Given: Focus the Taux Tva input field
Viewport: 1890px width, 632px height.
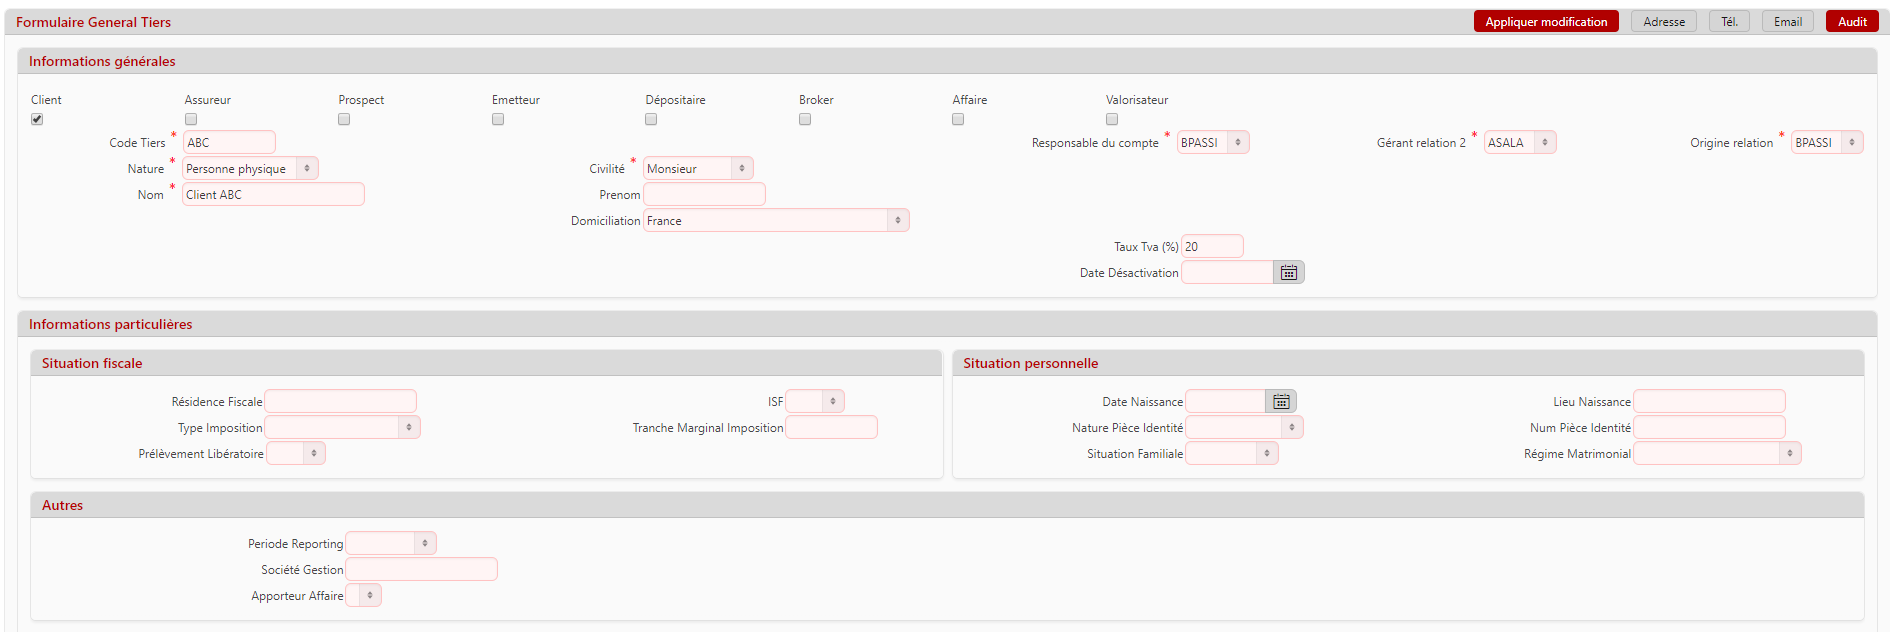Looking at the screenshot, I should click(1212, 247).
